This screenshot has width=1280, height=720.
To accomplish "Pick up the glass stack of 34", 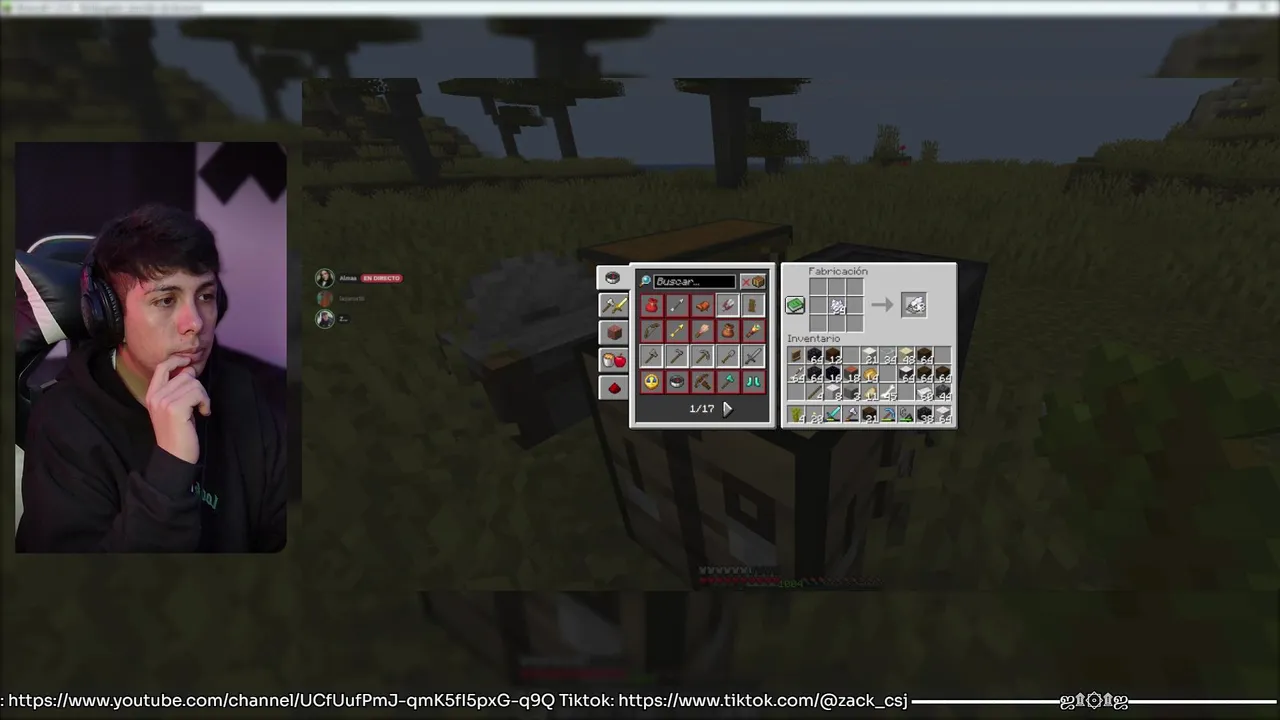I will (888, 355).
